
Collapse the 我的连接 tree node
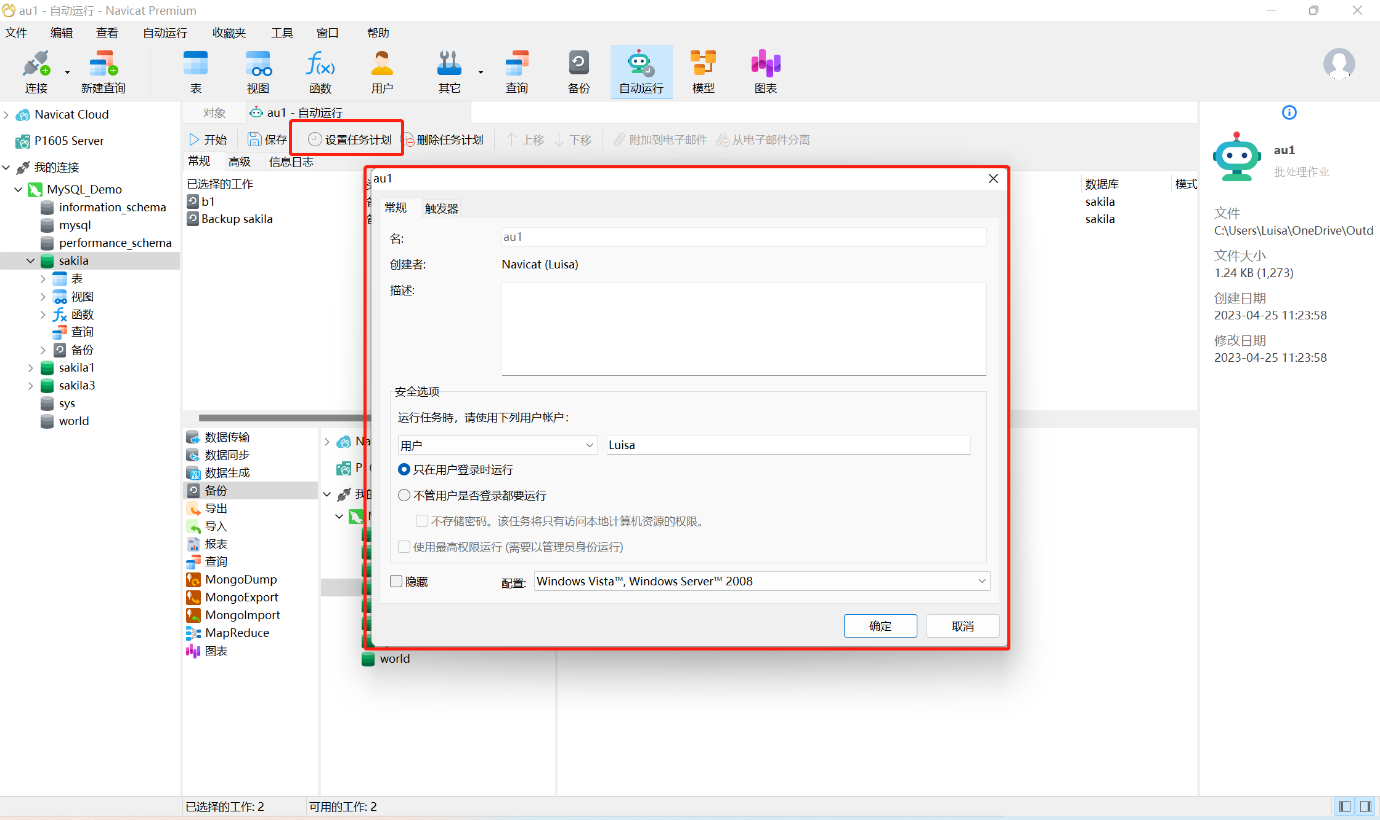coord(6,167)
